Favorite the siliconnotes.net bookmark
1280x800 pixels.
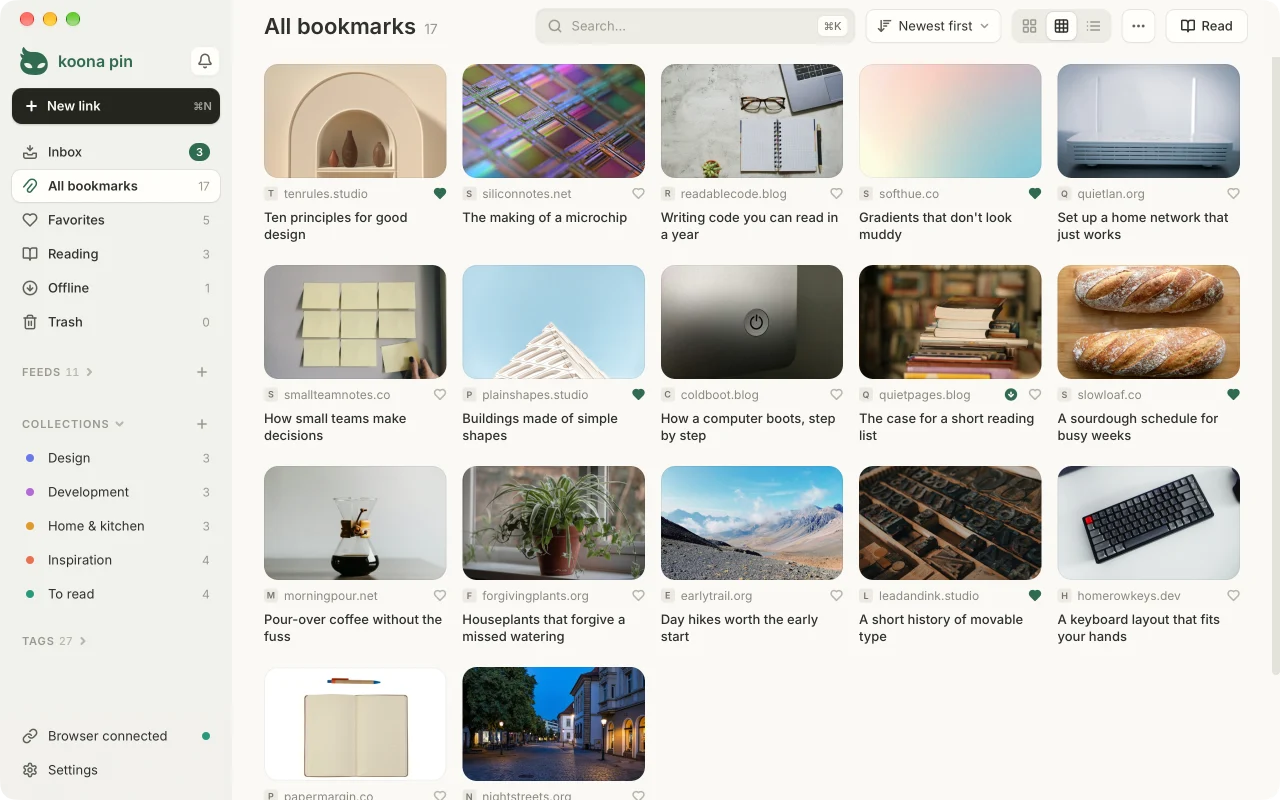tap(638, 194)
